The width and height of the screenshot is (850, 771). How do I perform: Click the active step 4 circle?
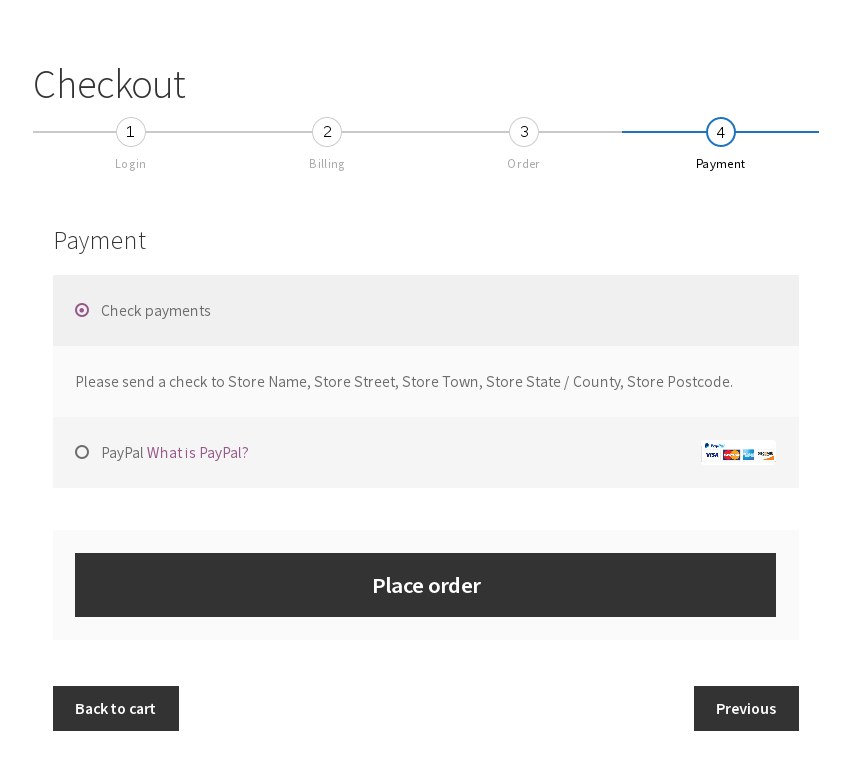(x=720, y=132)
